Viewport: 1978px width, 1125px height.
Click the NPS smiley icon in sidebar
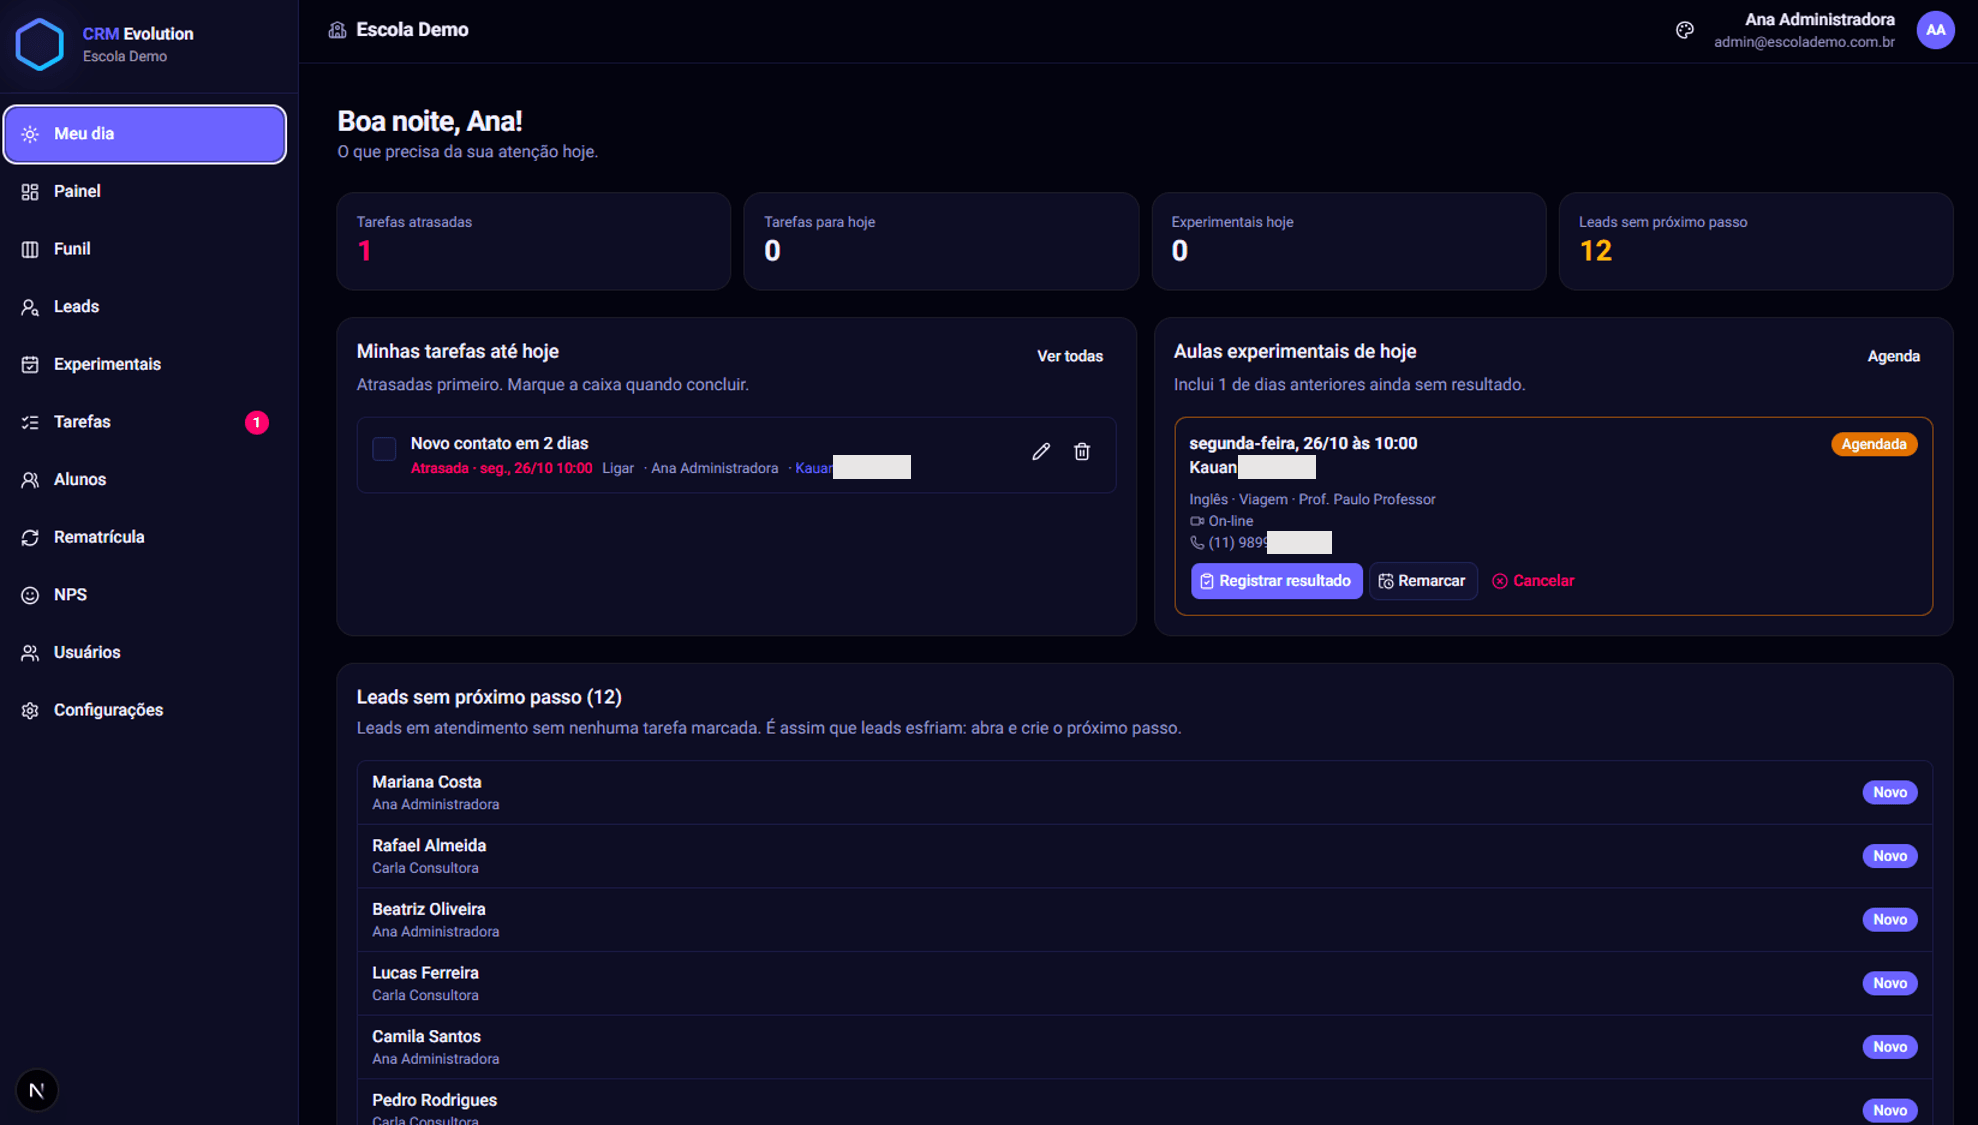pos(30,595)
